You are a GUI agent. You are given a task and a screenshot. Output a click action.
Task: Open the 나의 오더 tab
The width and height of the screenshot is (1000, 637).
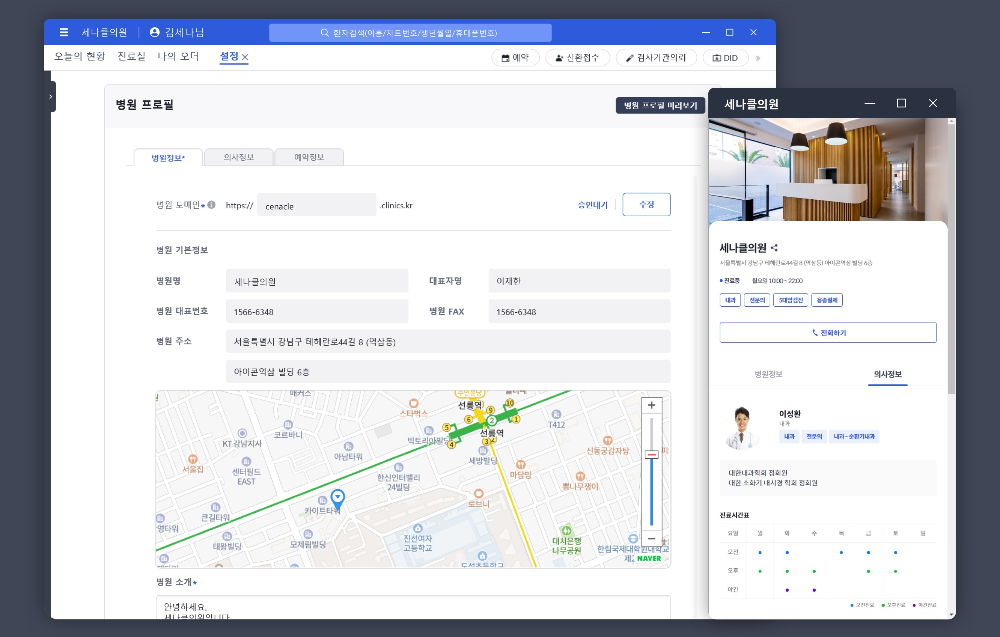[178, 57]
